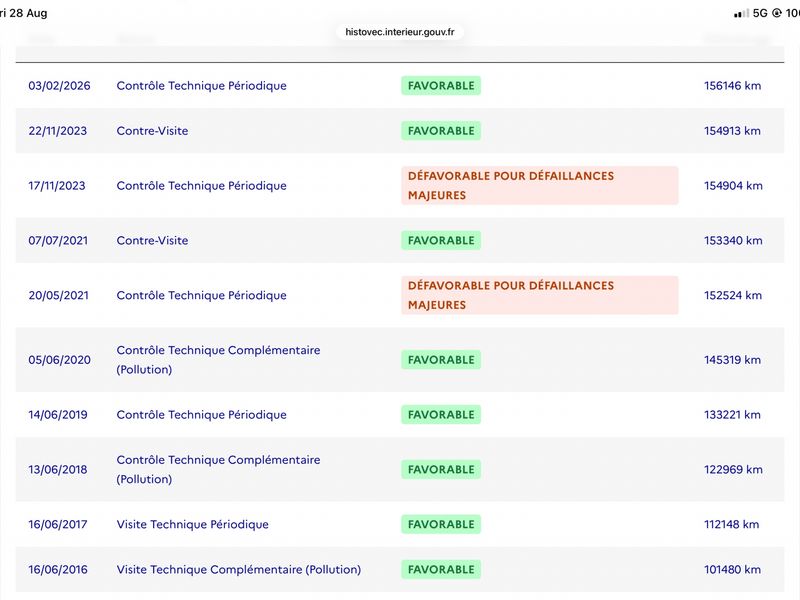
Task: Click Défavorable badge for 20/05/2021
Action: tap(540, 295)
